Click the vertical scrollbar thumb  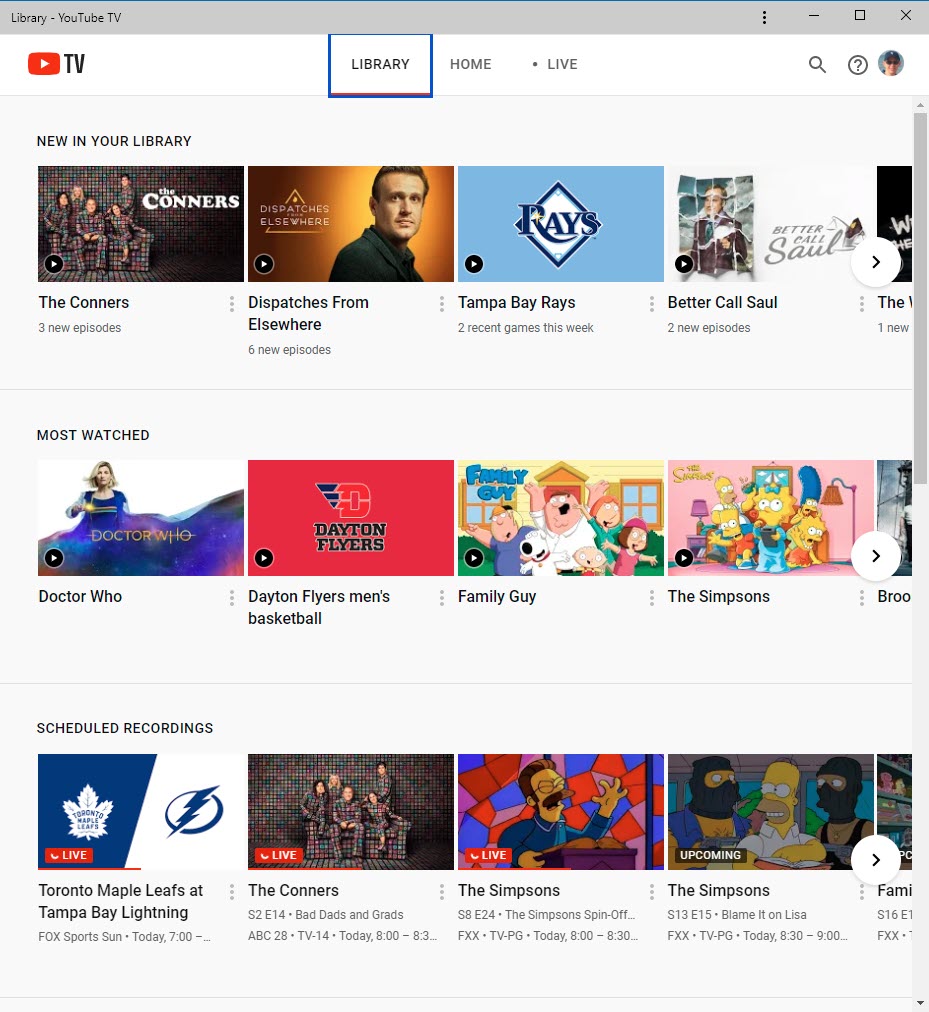[920, 300]
